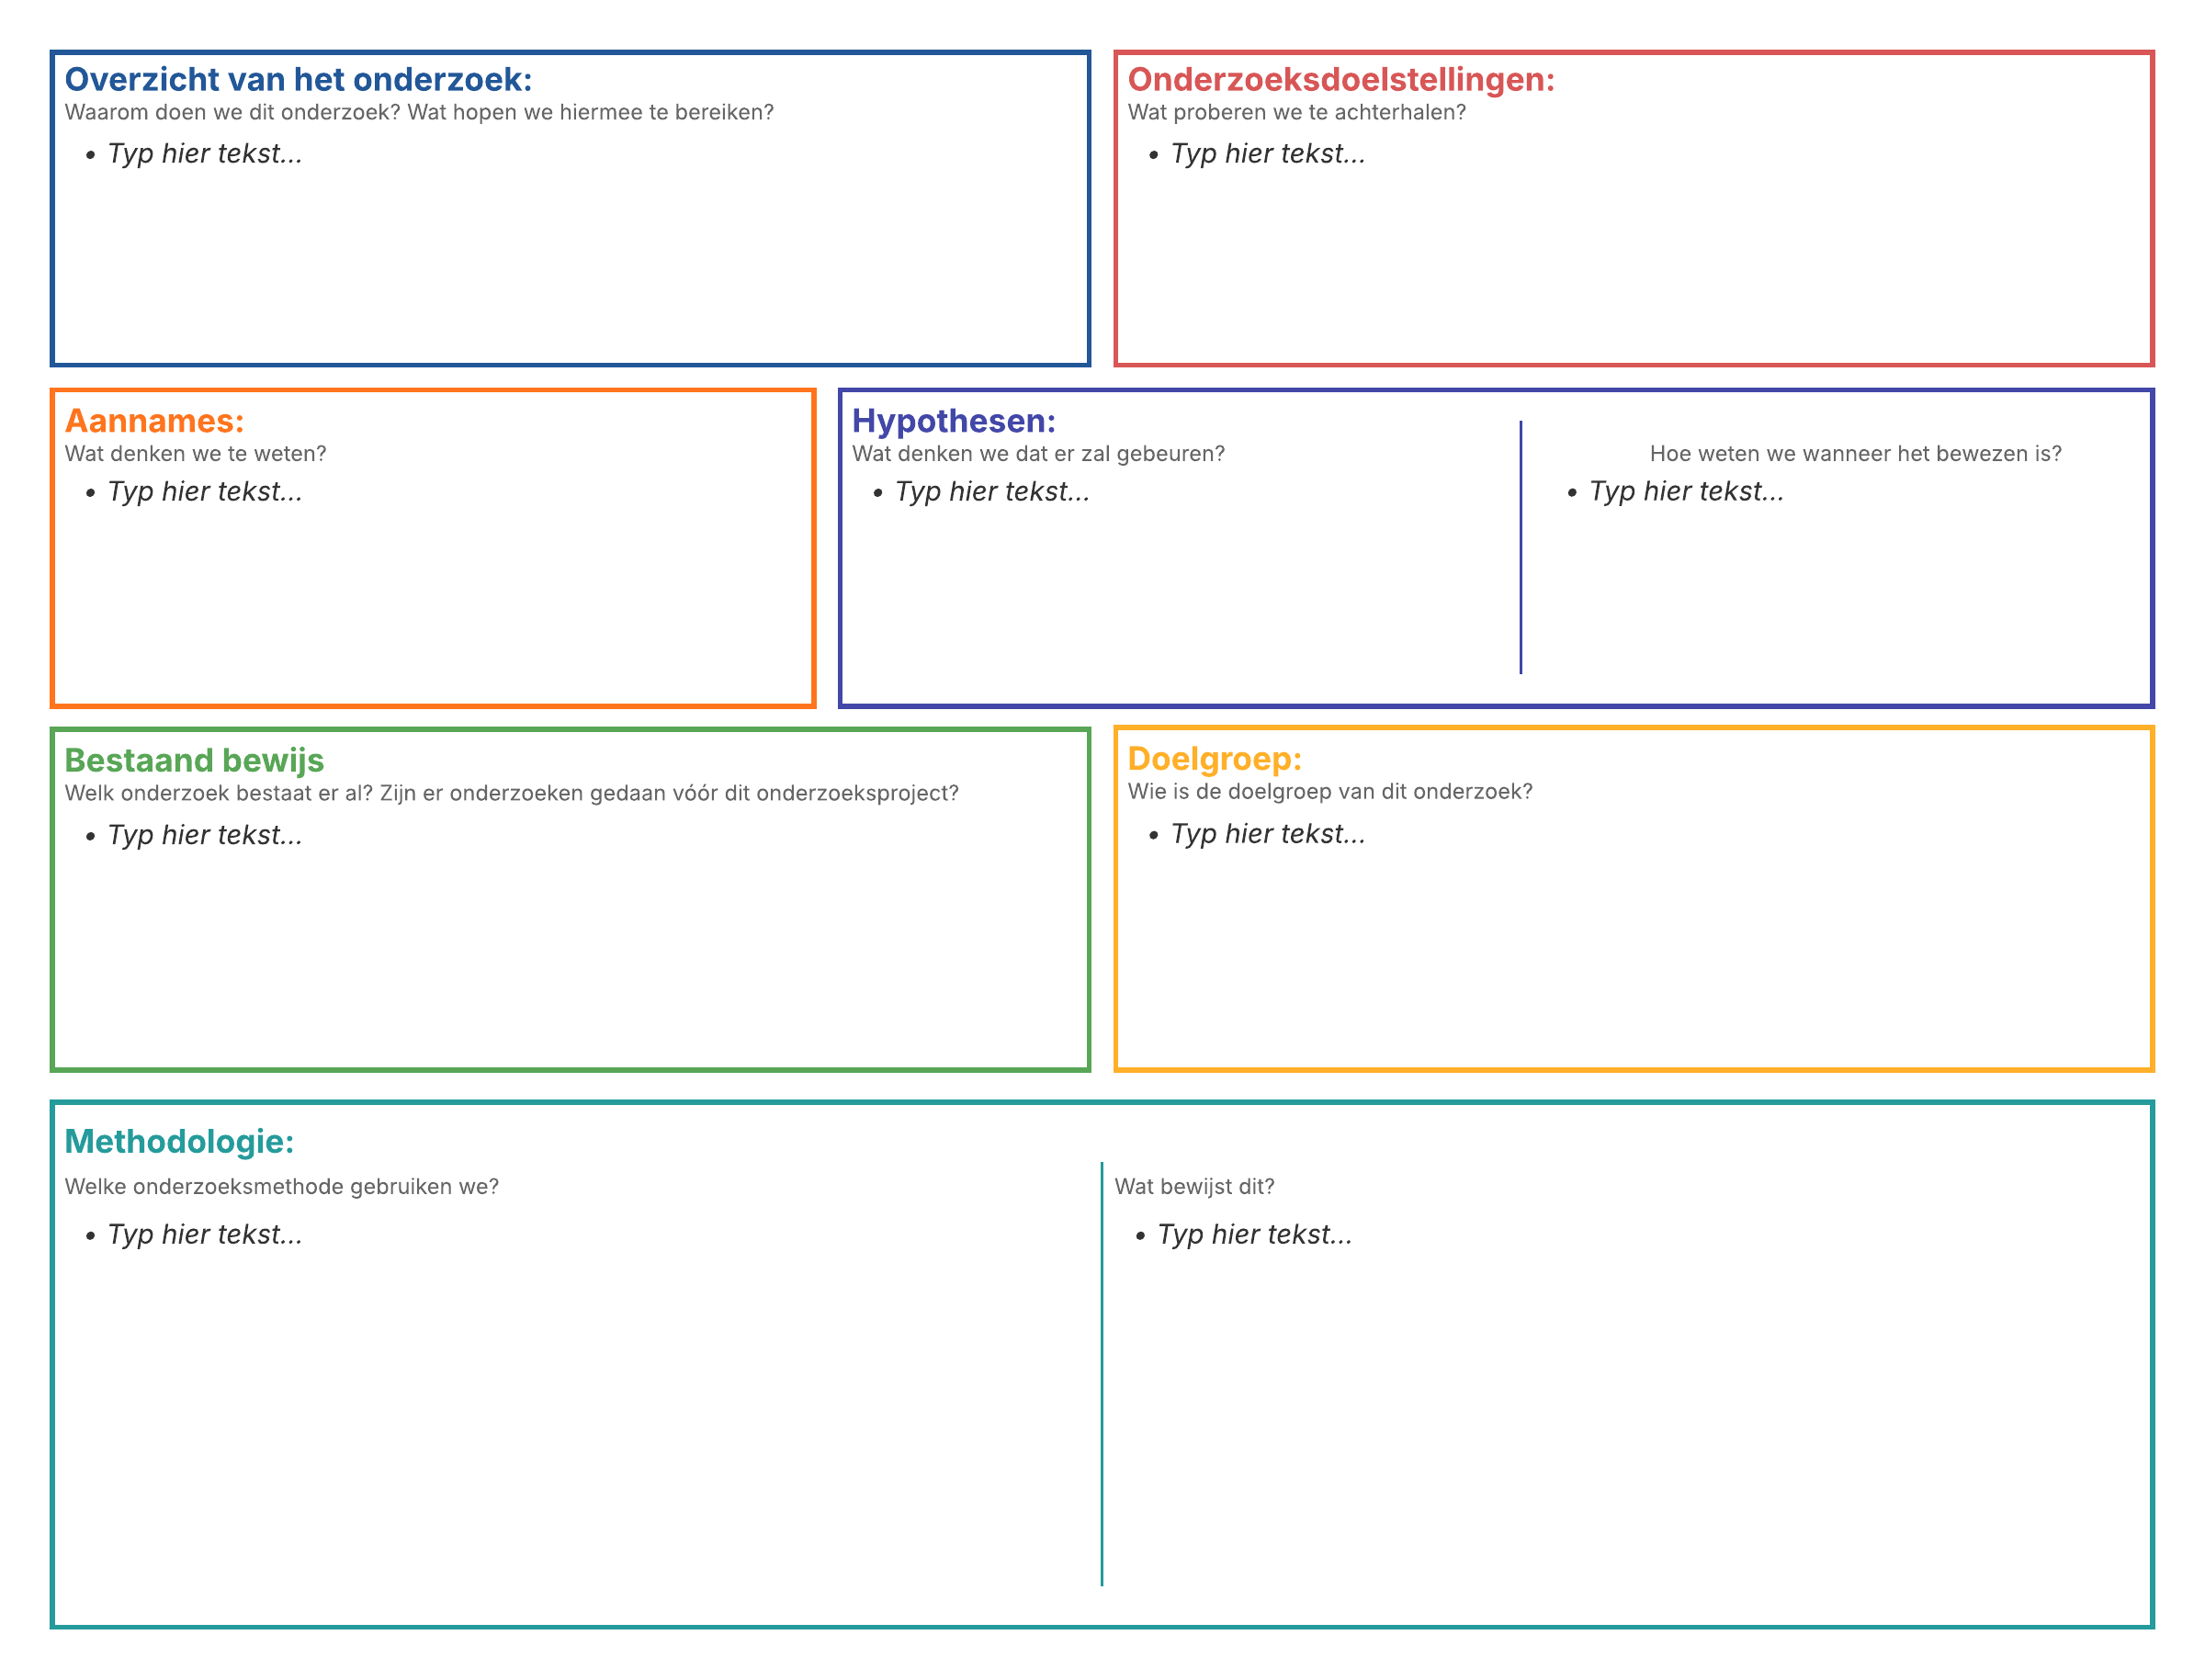Click the 'Wie is de doelgroep' question text
This screenshot has height=1680, width=2205.
tap(1329, 791)
